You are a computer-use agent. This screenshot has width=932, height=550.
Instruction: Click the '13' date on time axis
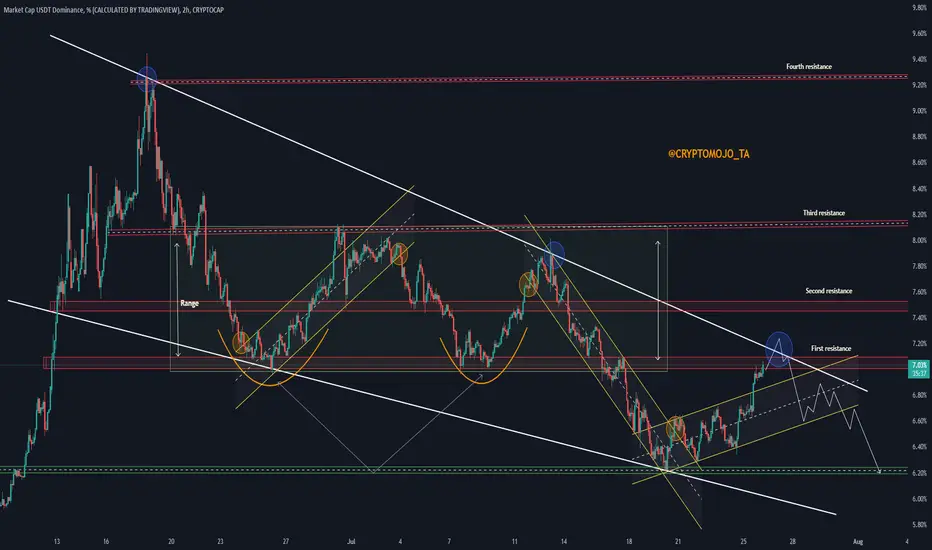56,542
